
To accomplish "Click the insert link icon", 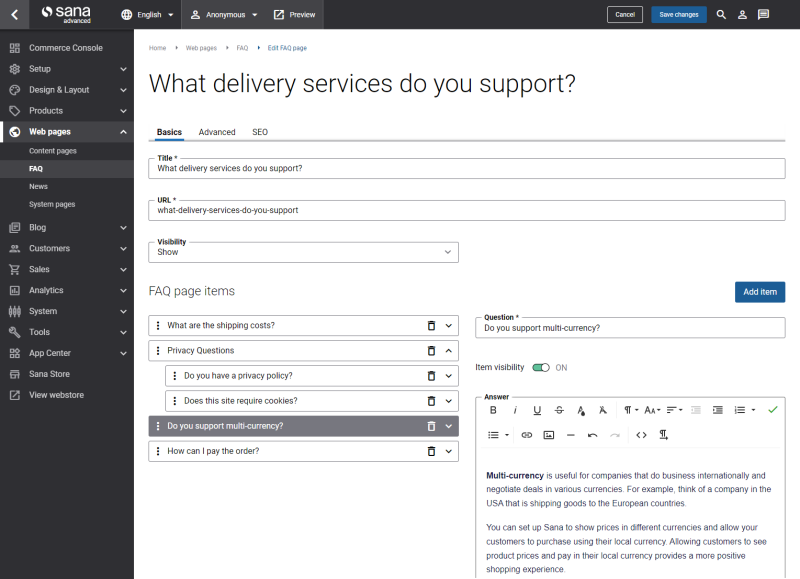I will 527,435.
